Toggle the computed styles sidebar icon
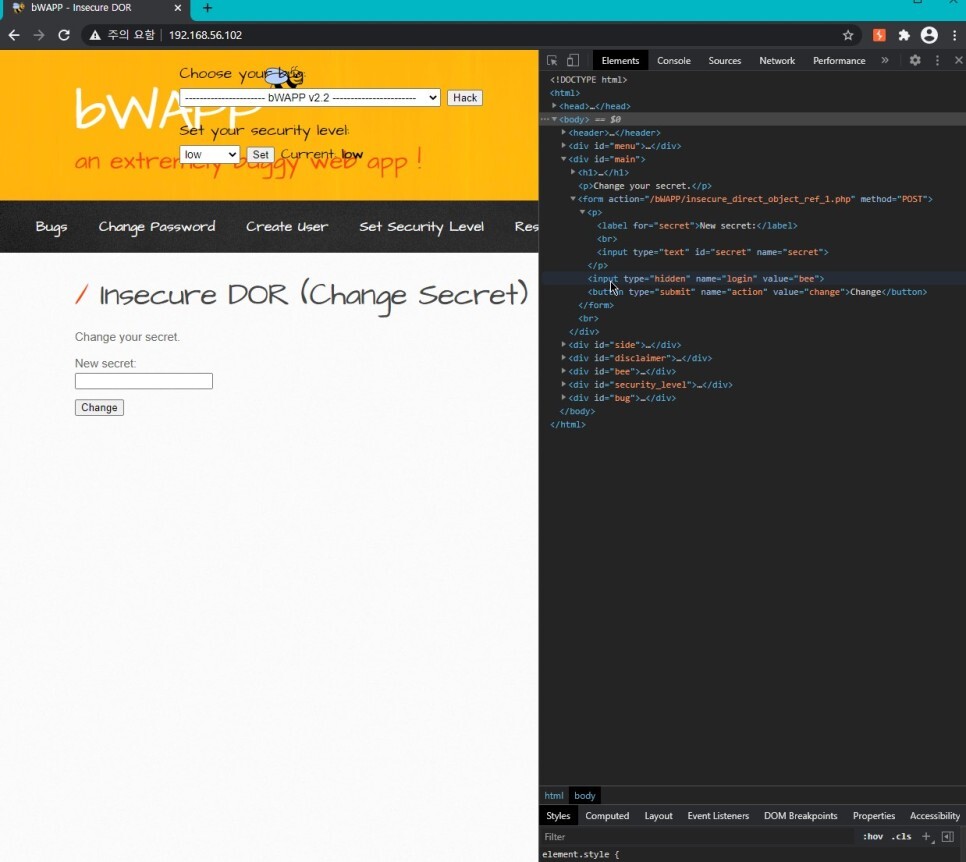 click(948, 836)
